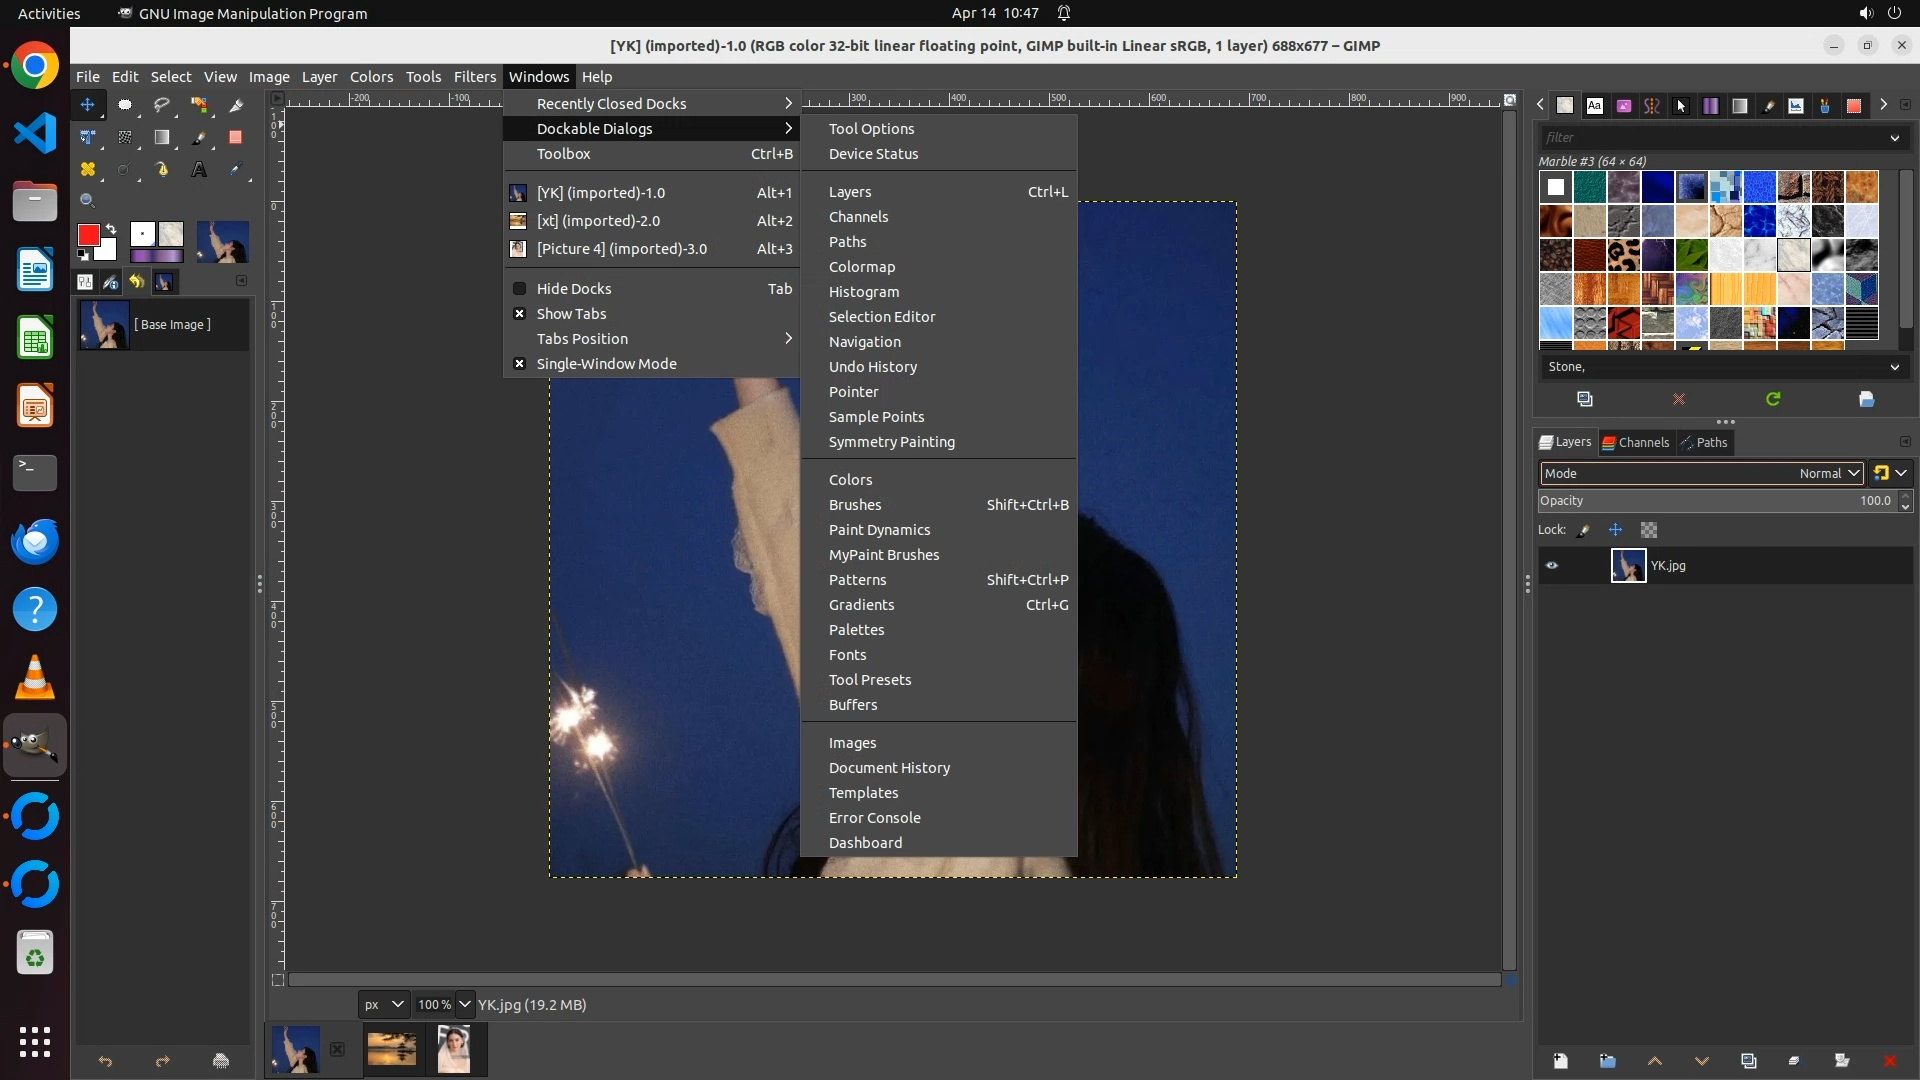The width and height of the screenshot is (1920, 1080).
Task: Select the Color Picker eyedropper tool
Action: pos(236,170)
